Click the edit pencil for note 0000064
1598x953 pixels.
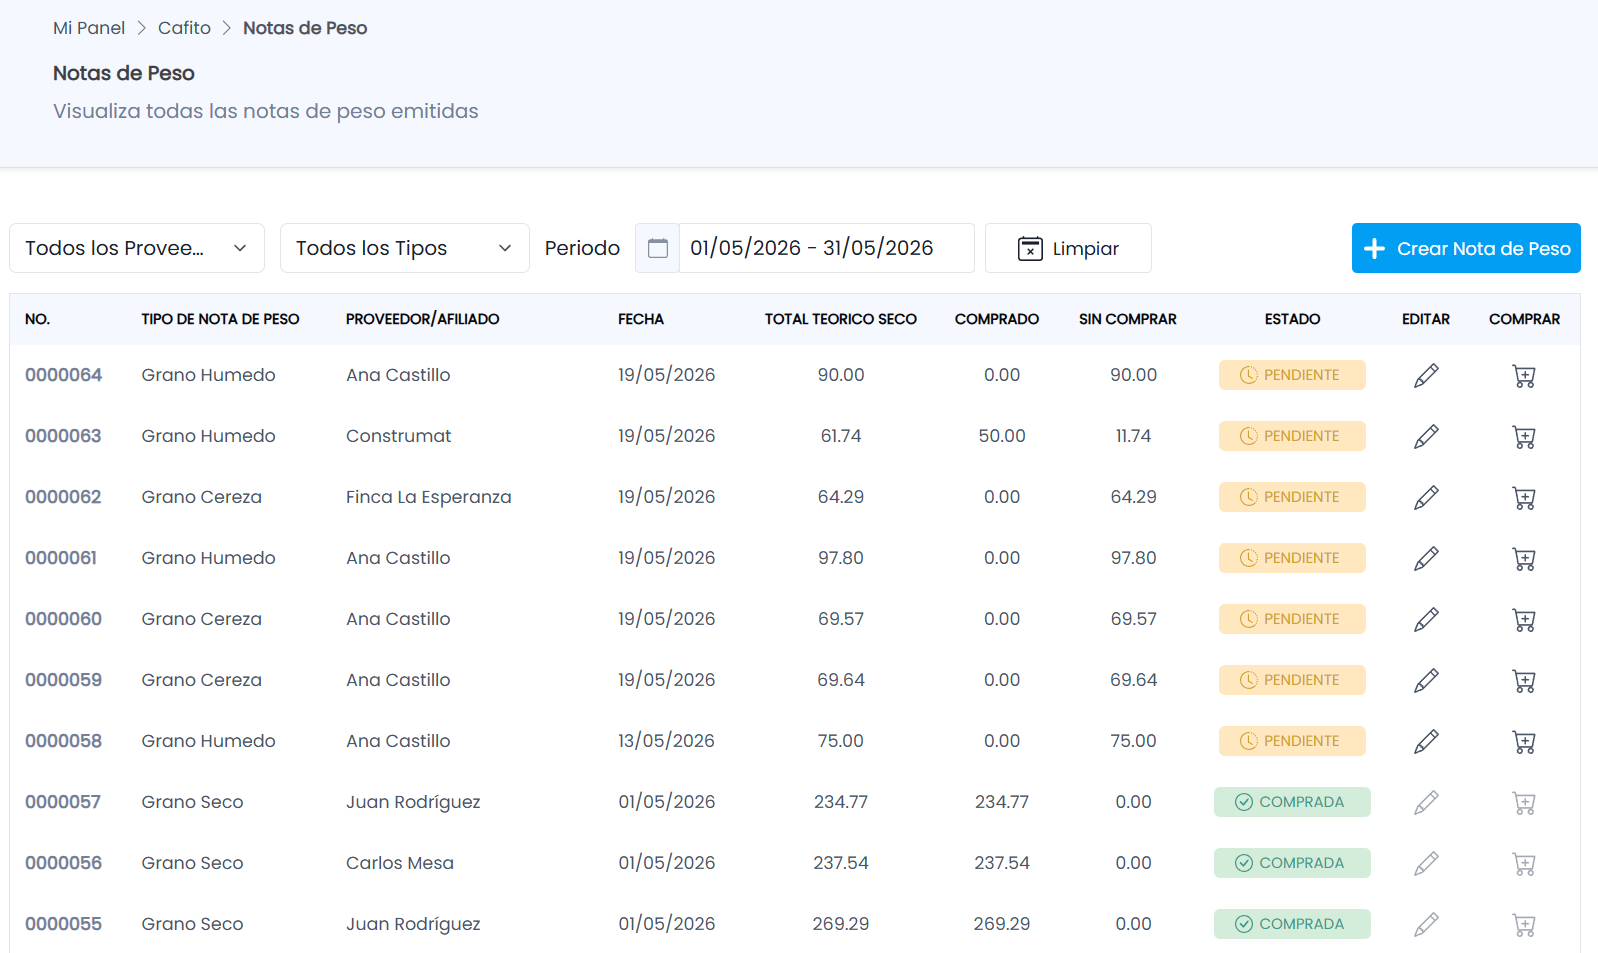pos(1426,375)
